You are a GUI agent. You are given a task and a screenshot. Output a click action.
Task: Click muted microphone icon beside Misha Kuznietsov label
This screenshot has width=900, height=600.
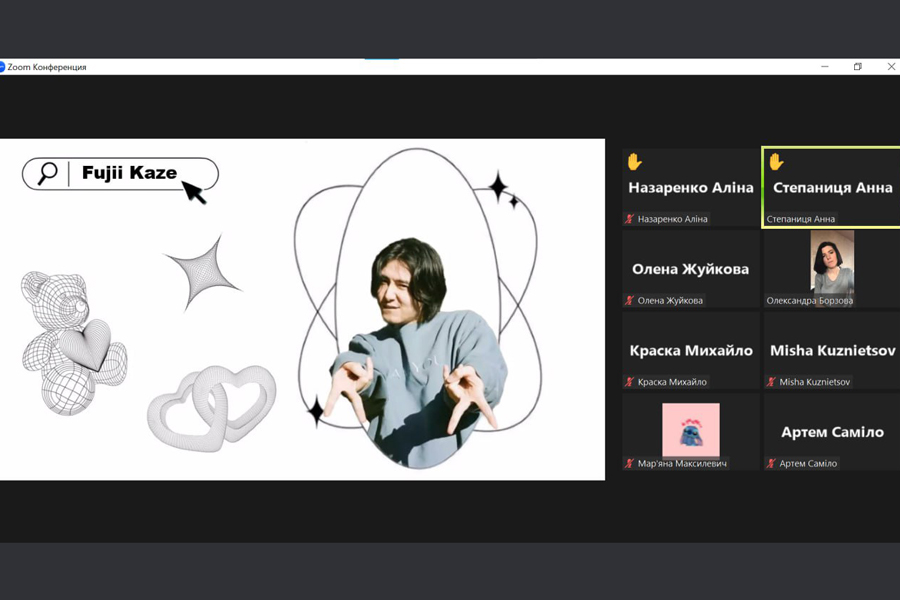click(771, 382)
